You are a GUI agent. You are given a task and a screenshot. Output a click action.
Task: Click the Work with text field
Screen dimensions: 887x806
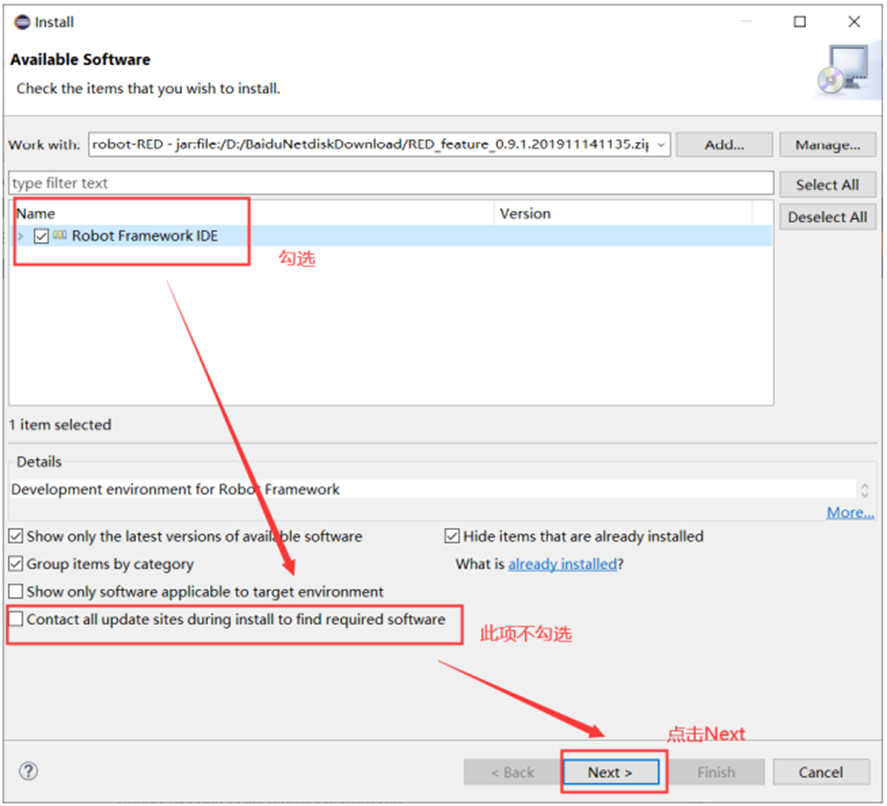[380, 145]
